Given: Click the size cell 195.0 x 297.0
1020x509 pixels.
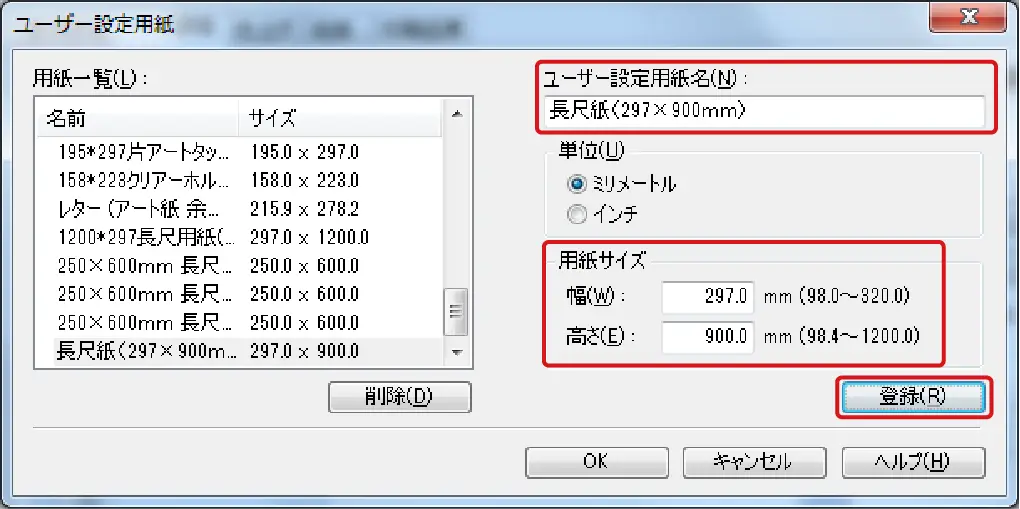Looking at the screenshot, I should [x=304, y=152].
